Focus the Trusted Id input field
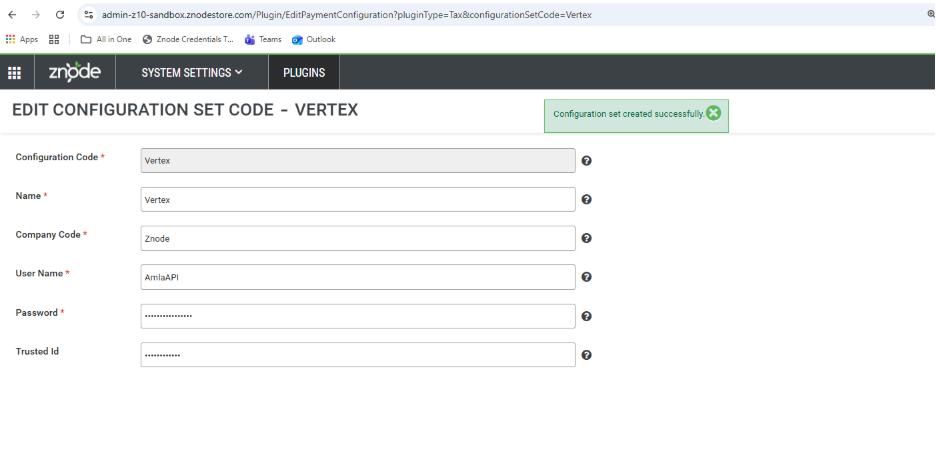This screenshot has width=936, height=460. pos(358,355)
